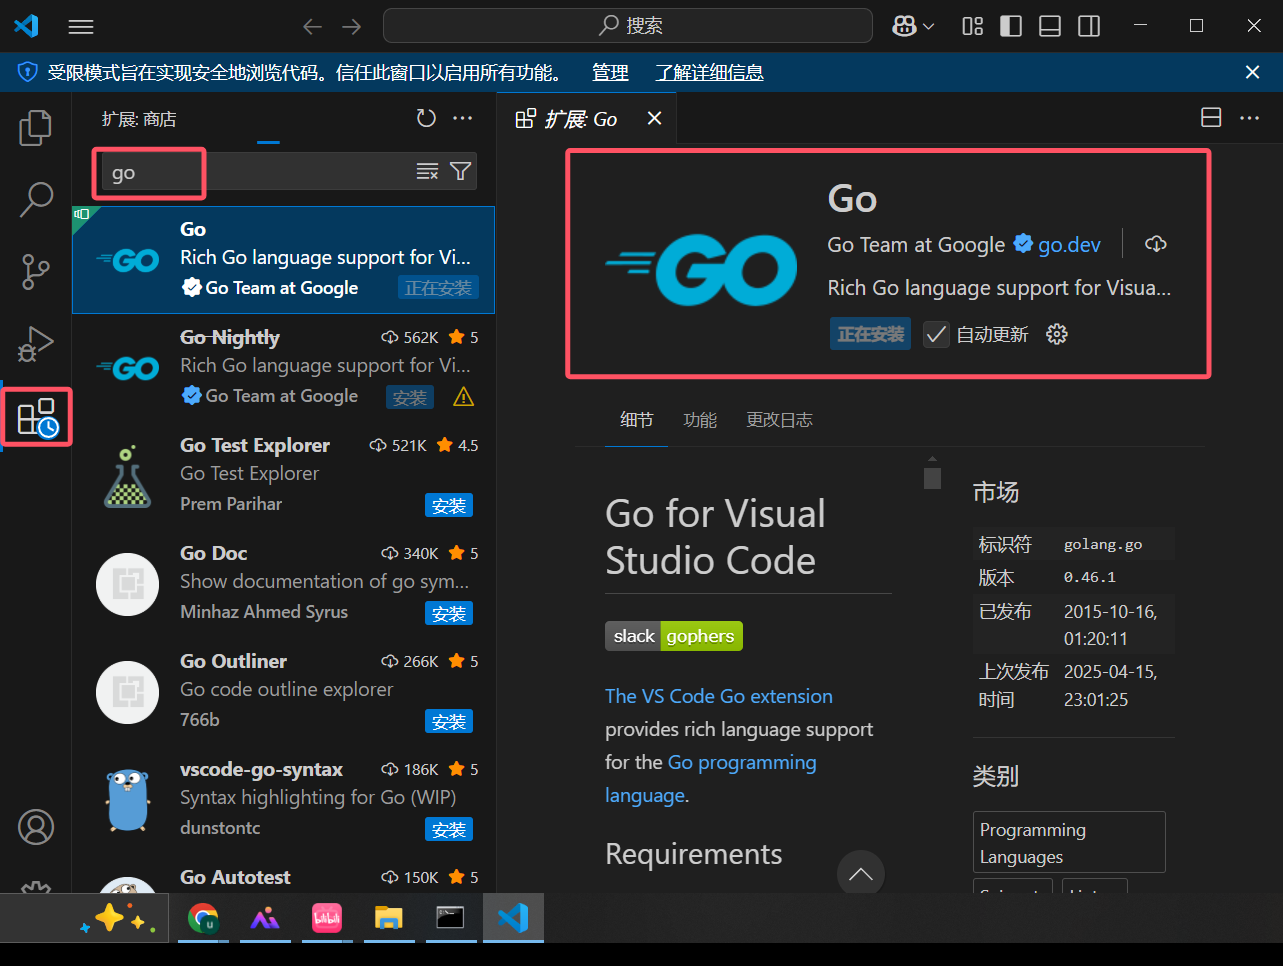This screenshot has width=1283, height=966.
Task: Open 了解详细信息 link in banner
Action: (x=709, y=72)
